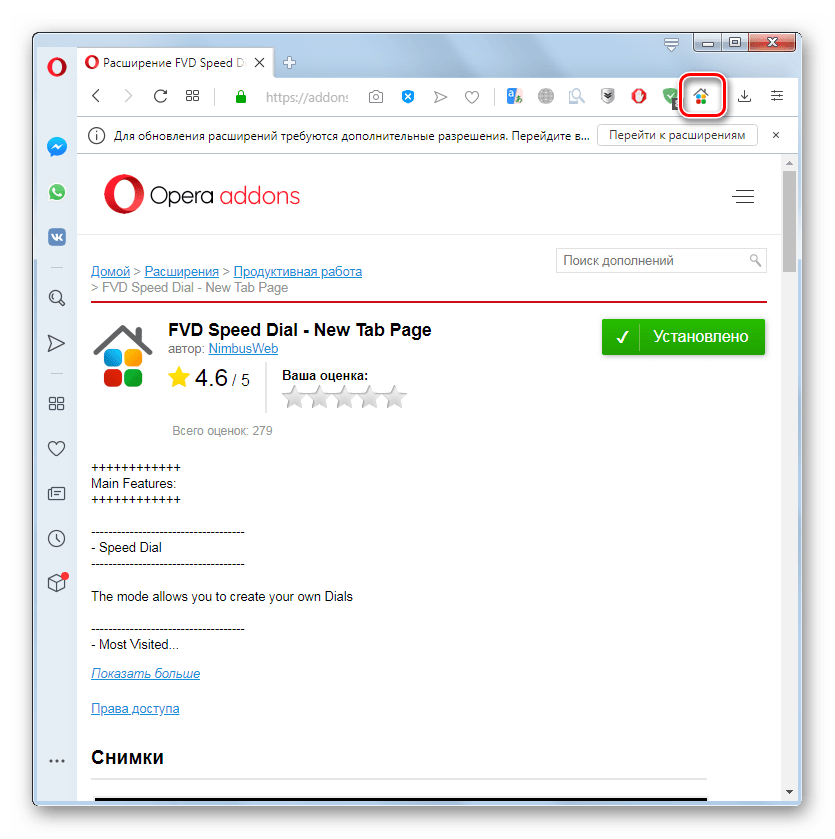Click the scrollbar down arrow

pos(790,792)
